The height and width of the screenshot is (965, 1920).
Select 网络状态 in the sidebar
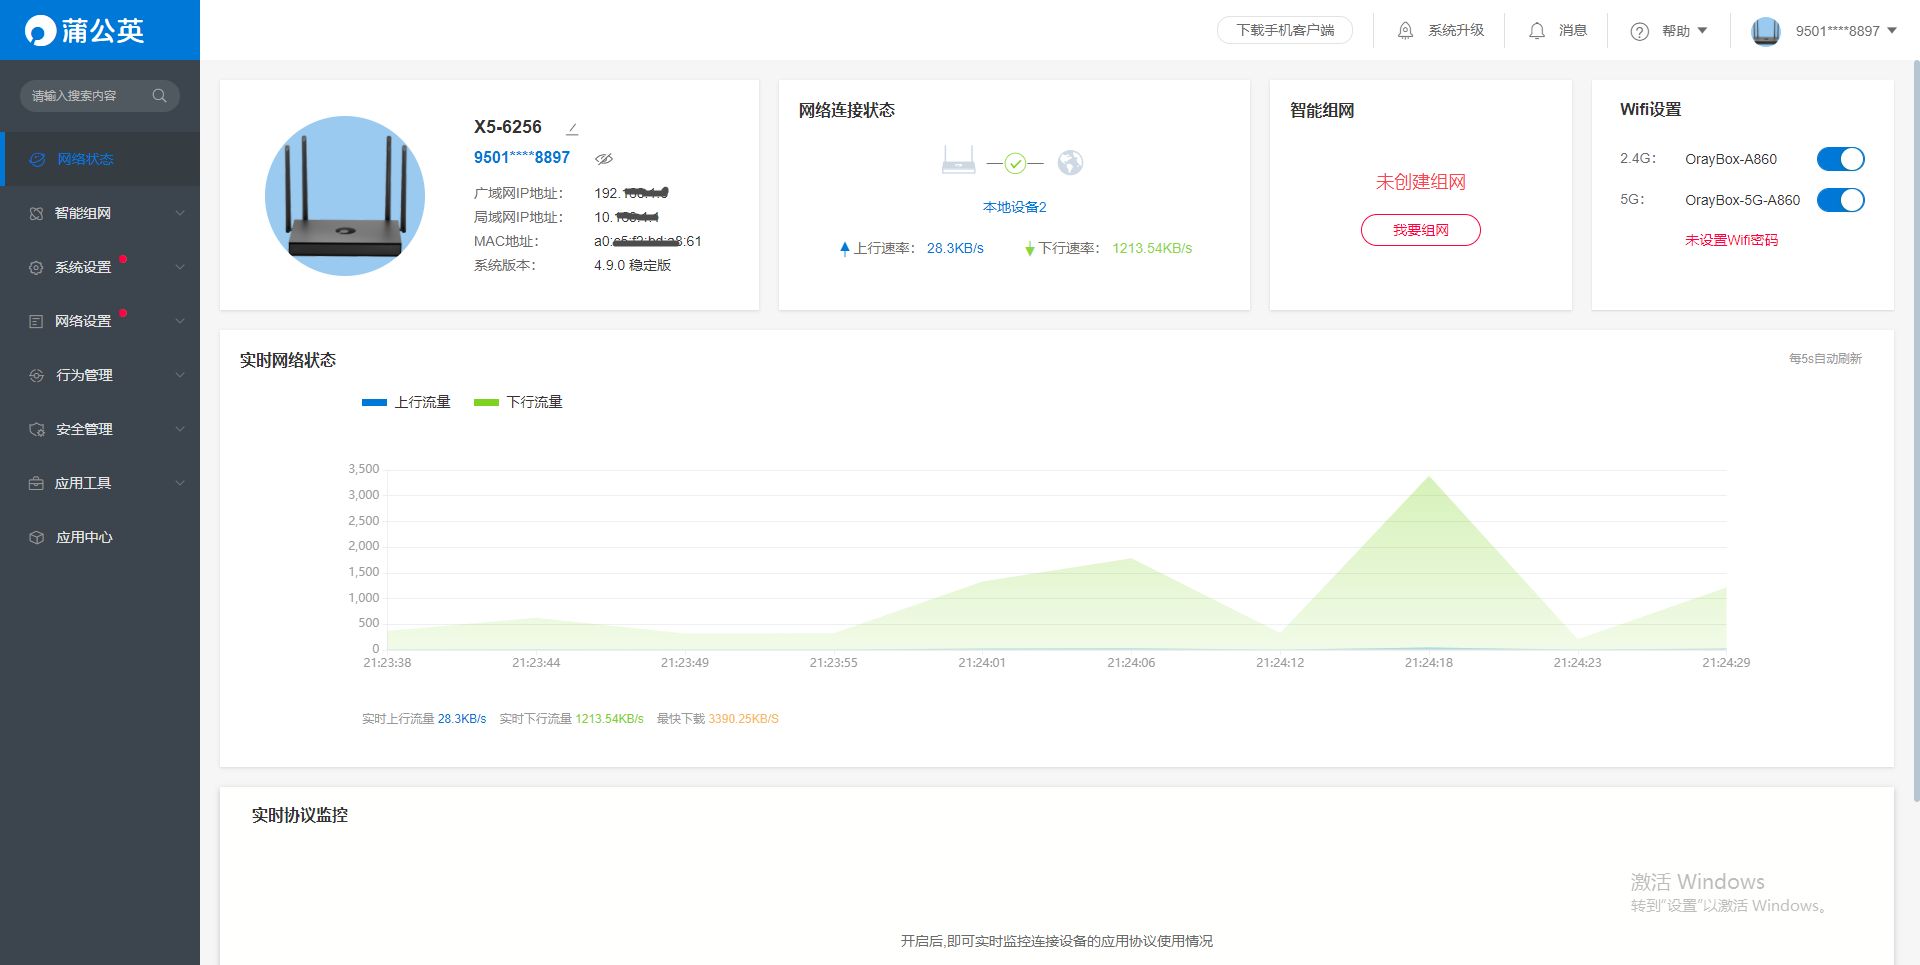(x=85, y=159)
